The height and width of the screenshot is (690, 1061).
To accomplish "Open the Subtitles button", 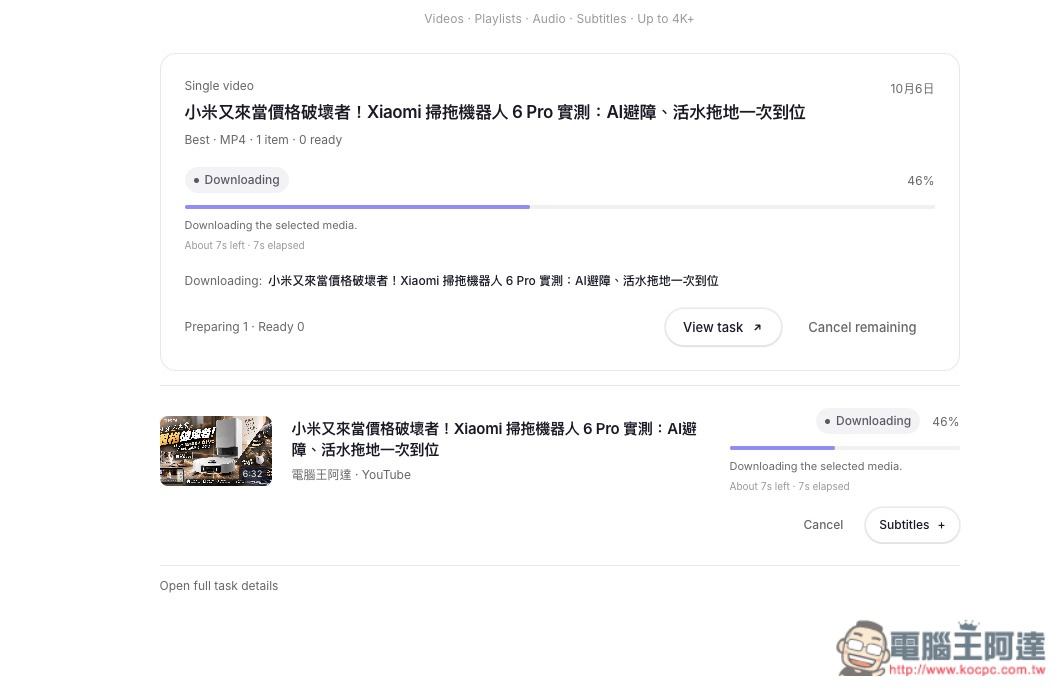I will 911,525.
